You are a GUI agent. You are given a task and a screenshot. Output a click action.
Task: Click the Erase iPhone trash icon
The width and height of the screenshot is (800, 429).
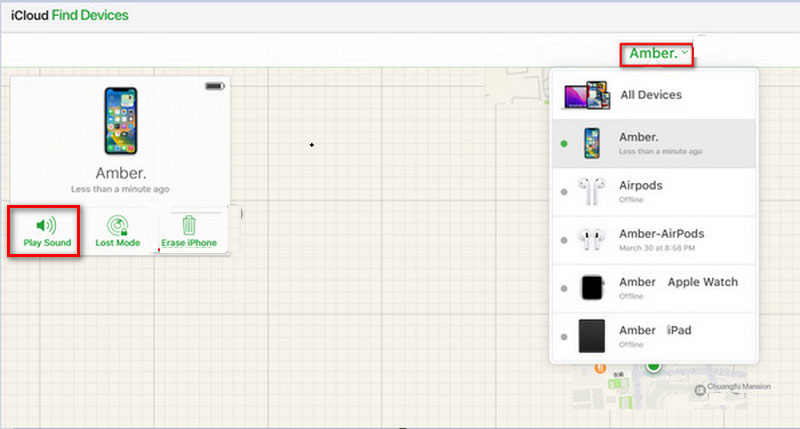pos(189,225)
